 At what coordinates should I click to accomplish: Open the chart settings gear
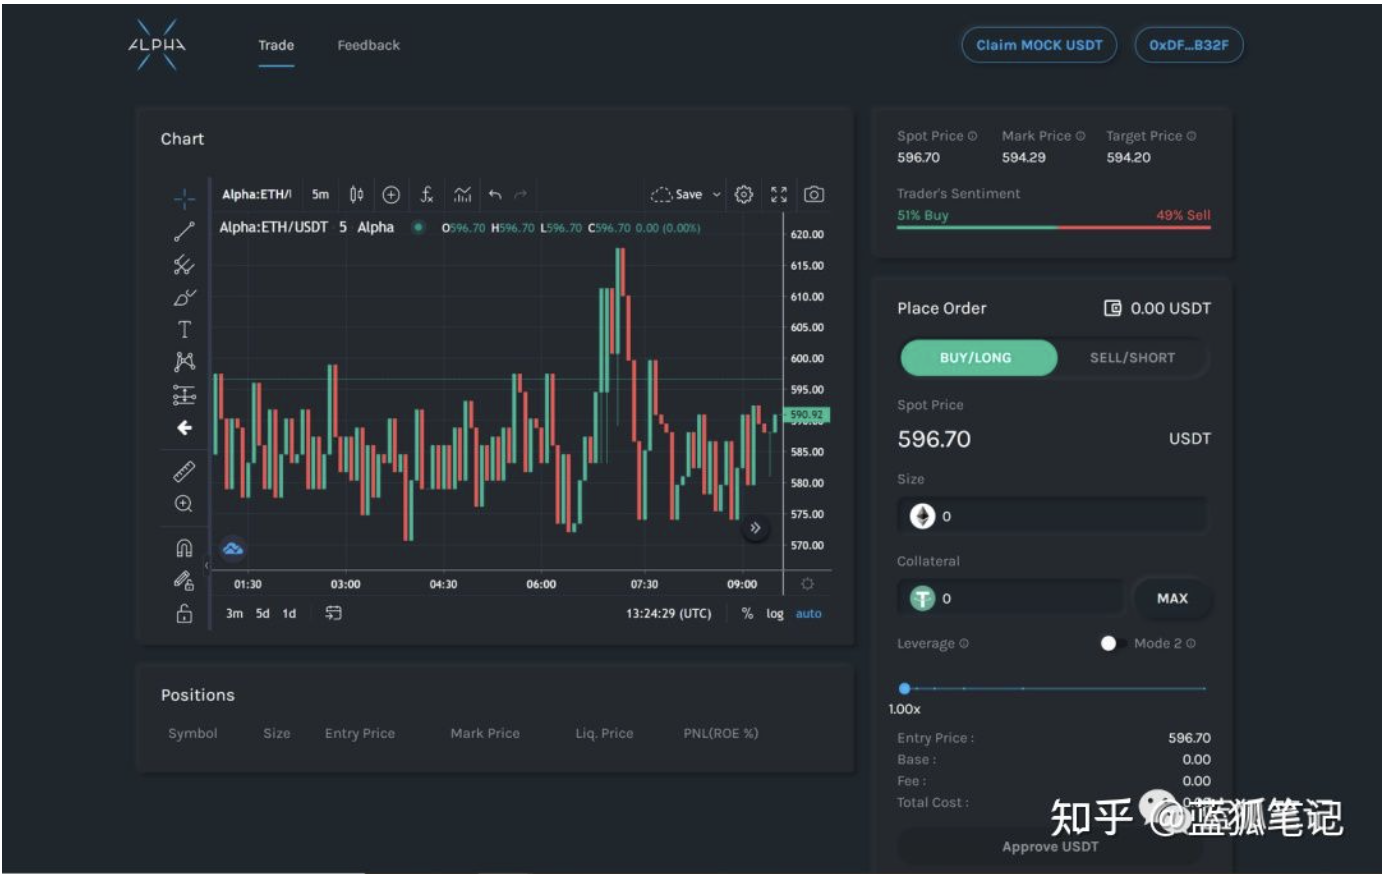coord(744,194)
